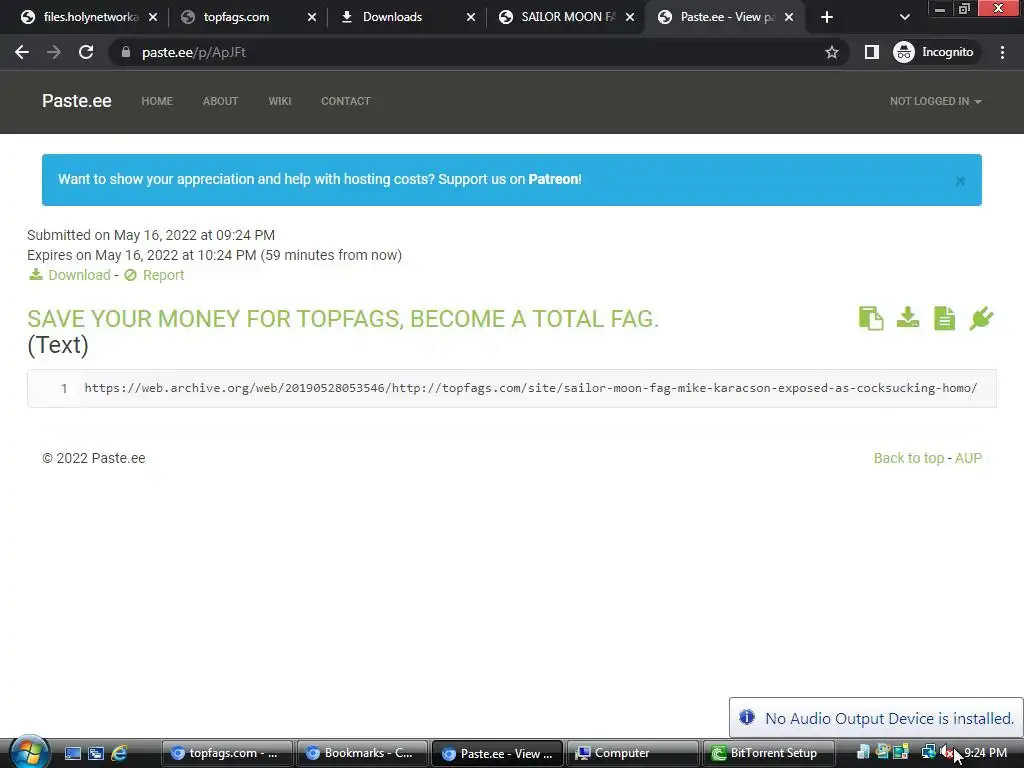This screenshot has height=768, width=1024.
Task: Open the Chrome side panel icon
Action: point(871,52)
